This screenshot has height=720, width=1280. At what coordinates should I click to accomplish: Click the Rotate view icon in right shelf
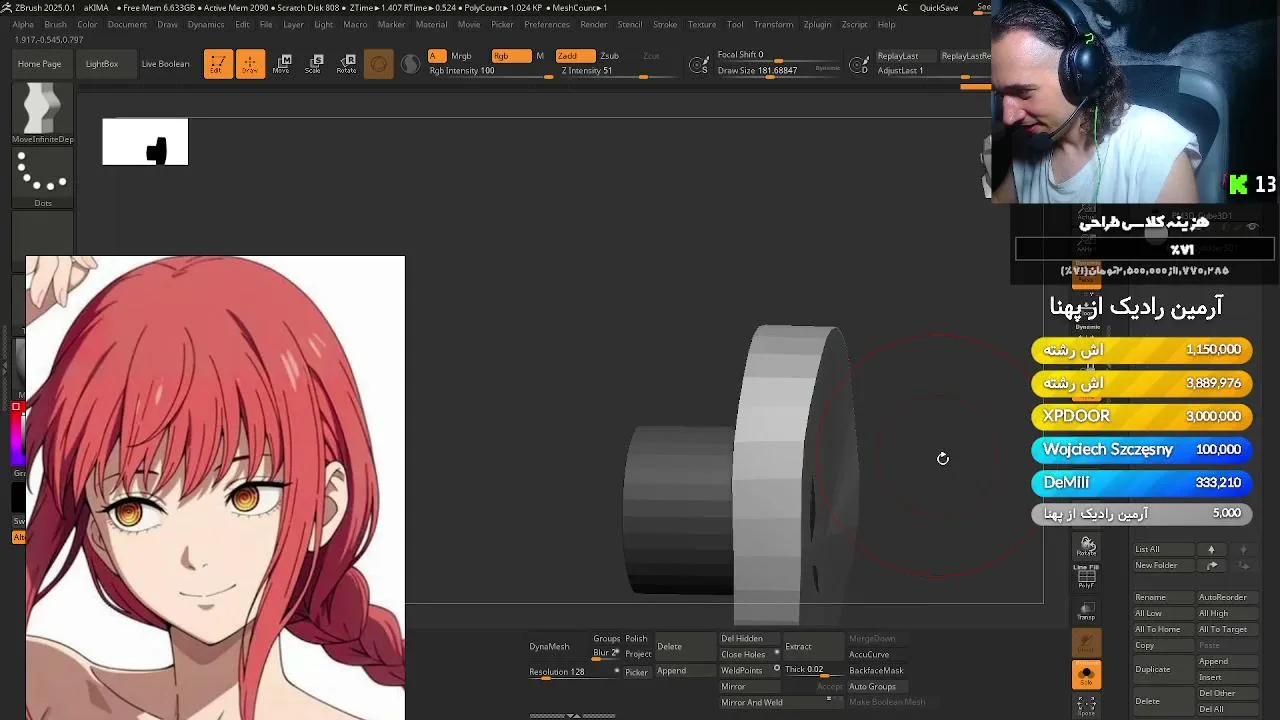pos(1087,548)
